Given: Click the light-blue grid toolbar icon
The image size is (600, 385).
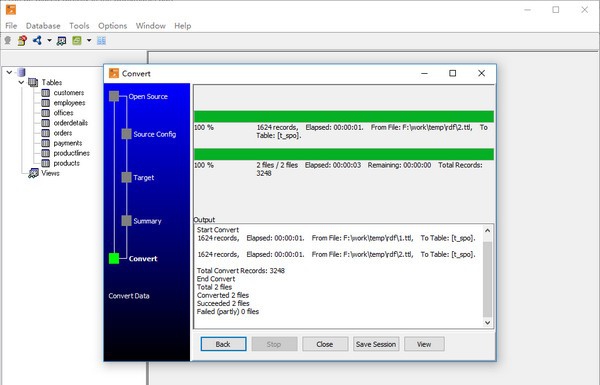Looking at the screenshot, I should tap(101, 40).
